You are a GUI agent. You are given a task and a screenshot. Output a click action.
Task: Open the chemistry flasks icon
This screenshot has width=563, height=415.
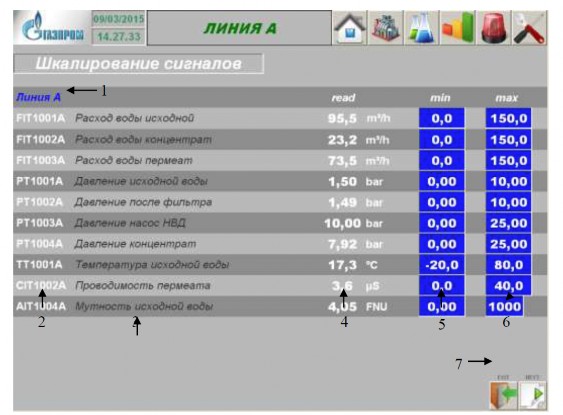[422, 28]
